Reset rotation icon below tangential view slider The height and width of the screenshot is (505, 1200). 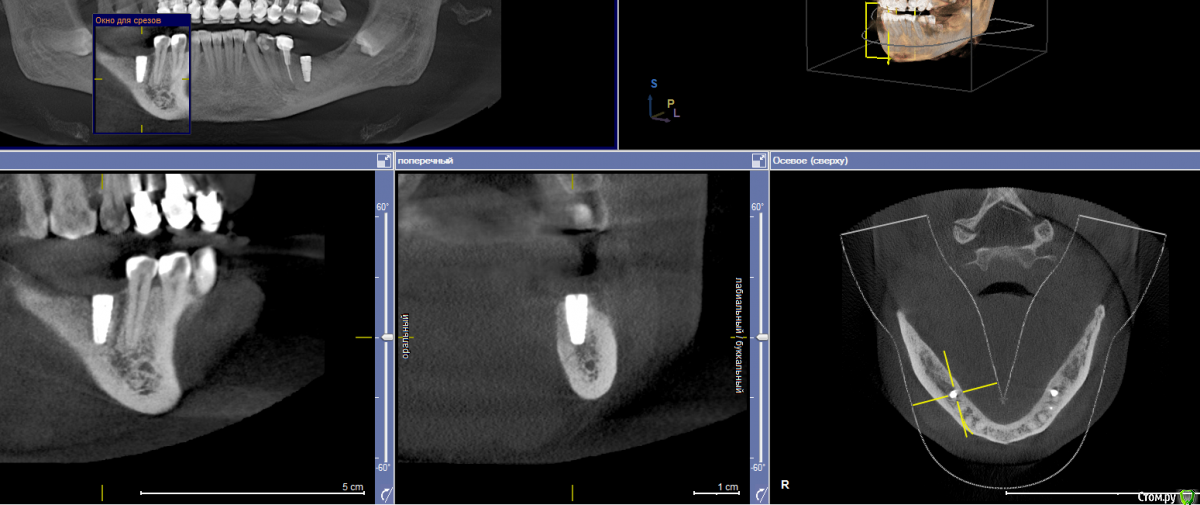click(x=385, y=492)
